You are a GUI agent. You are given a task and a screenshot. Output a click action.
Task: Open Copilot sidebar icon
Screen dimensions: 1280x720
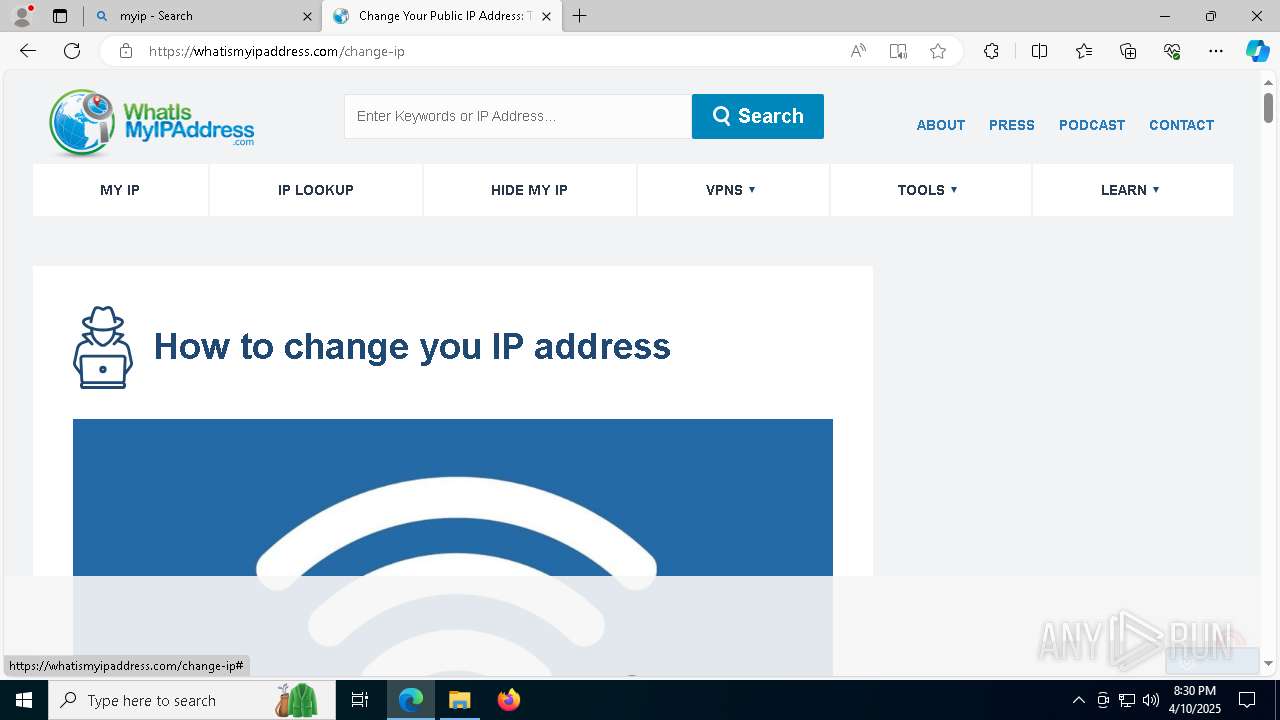pos(1257,51)
